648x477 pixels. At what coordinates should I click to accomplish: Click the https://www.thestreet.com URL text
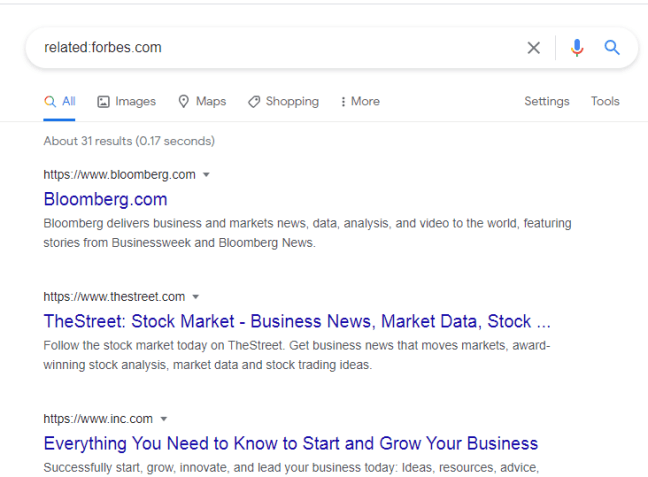(114, 297)
